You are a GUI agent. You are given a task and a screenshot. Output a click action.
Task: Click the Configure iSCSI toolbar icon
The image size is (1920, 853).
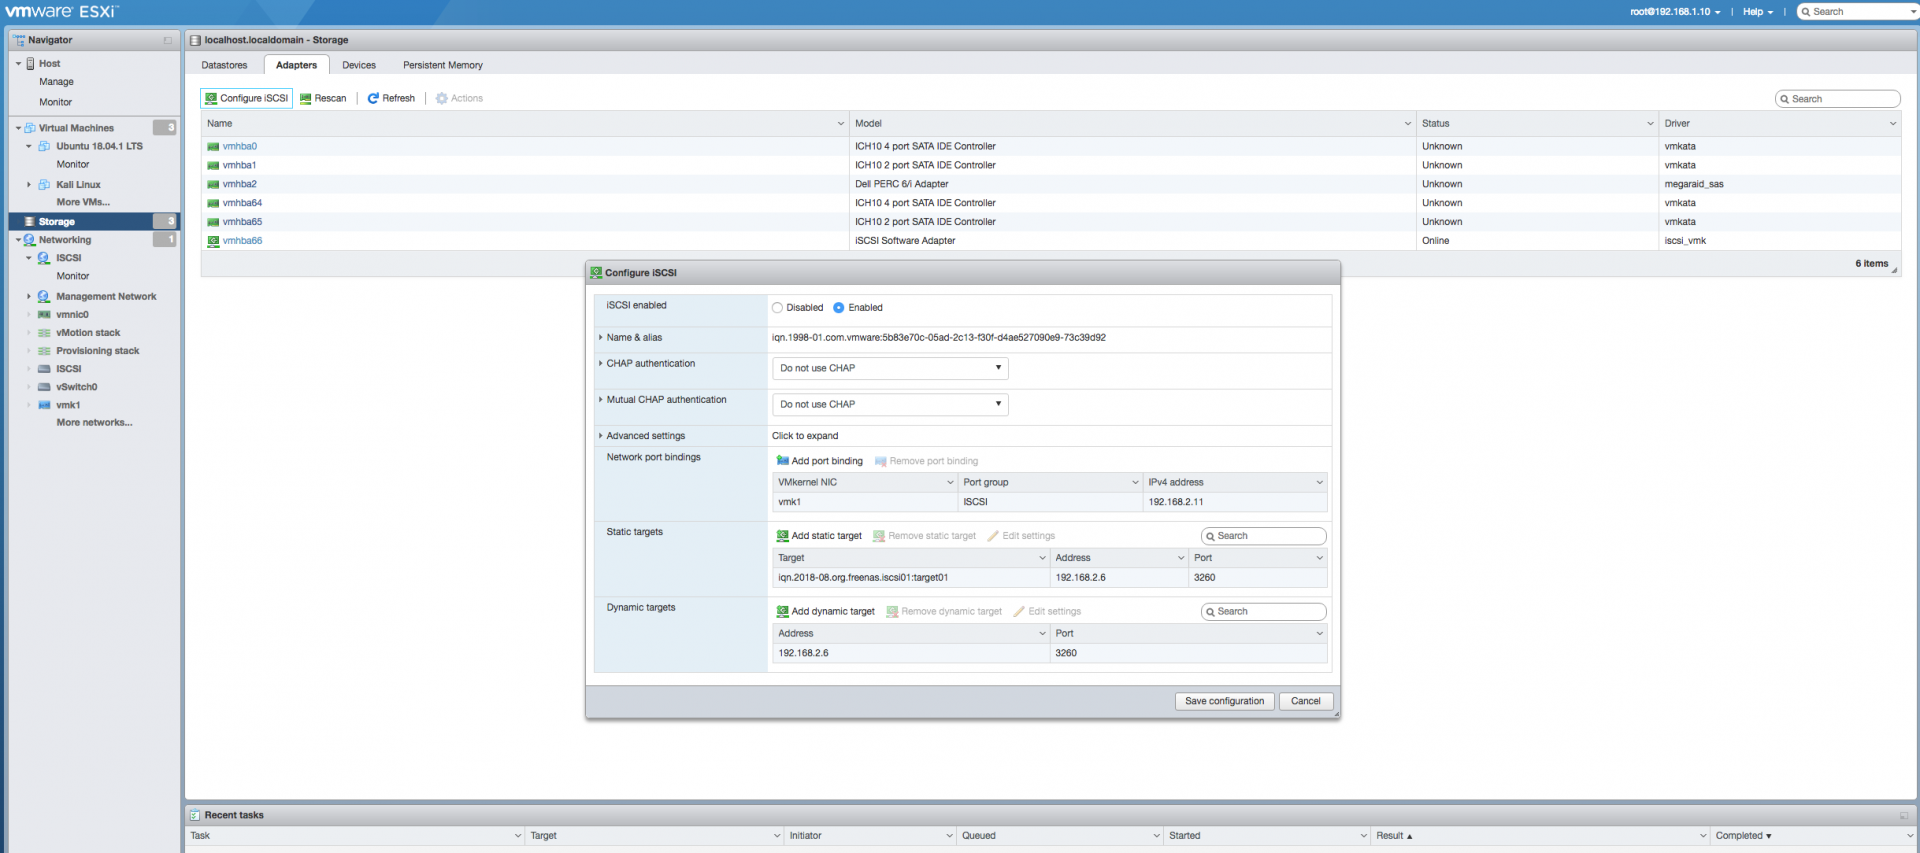pyautogui.click(x=211, y=98)
